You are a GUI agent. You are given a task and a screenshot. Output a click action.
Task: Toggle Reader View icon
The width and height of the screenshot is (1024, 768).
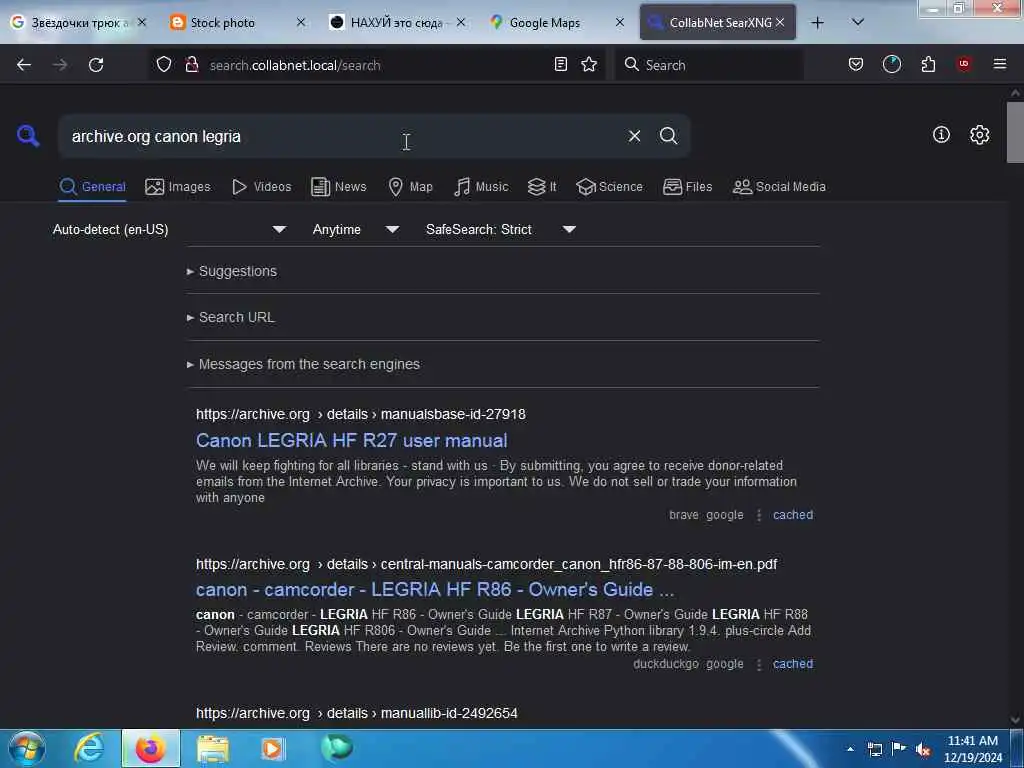pos(560,64)
